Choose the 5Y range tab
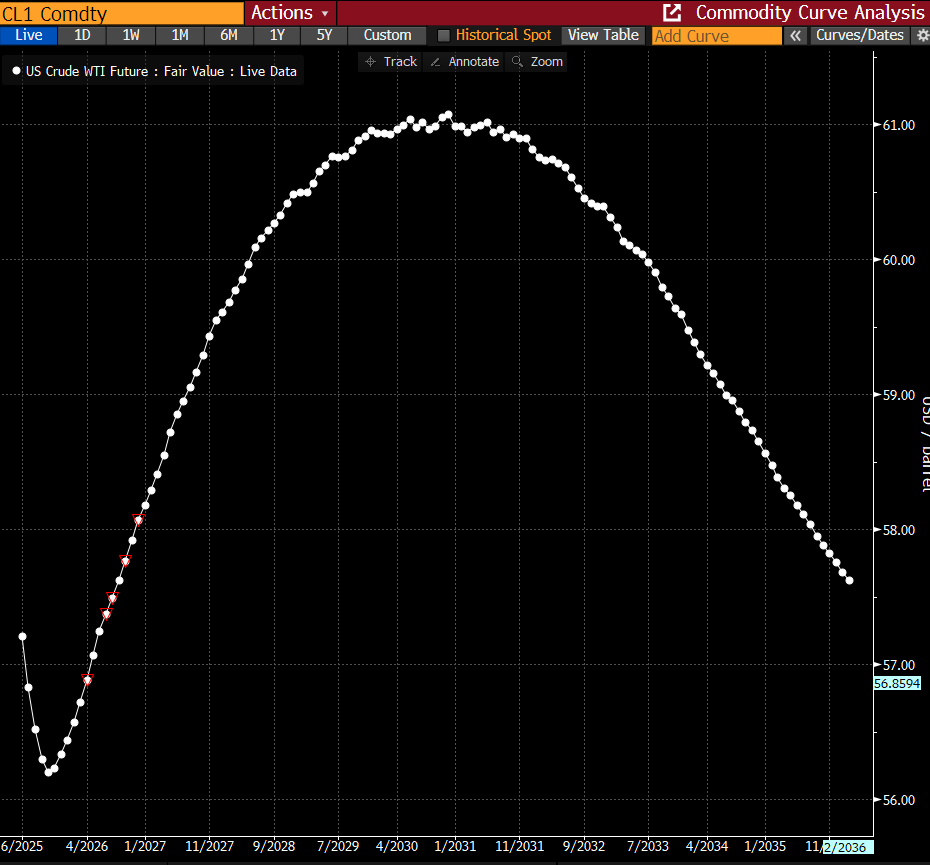Screen dimensions: 930x865 pyautogui.click(x=324, y=35)
